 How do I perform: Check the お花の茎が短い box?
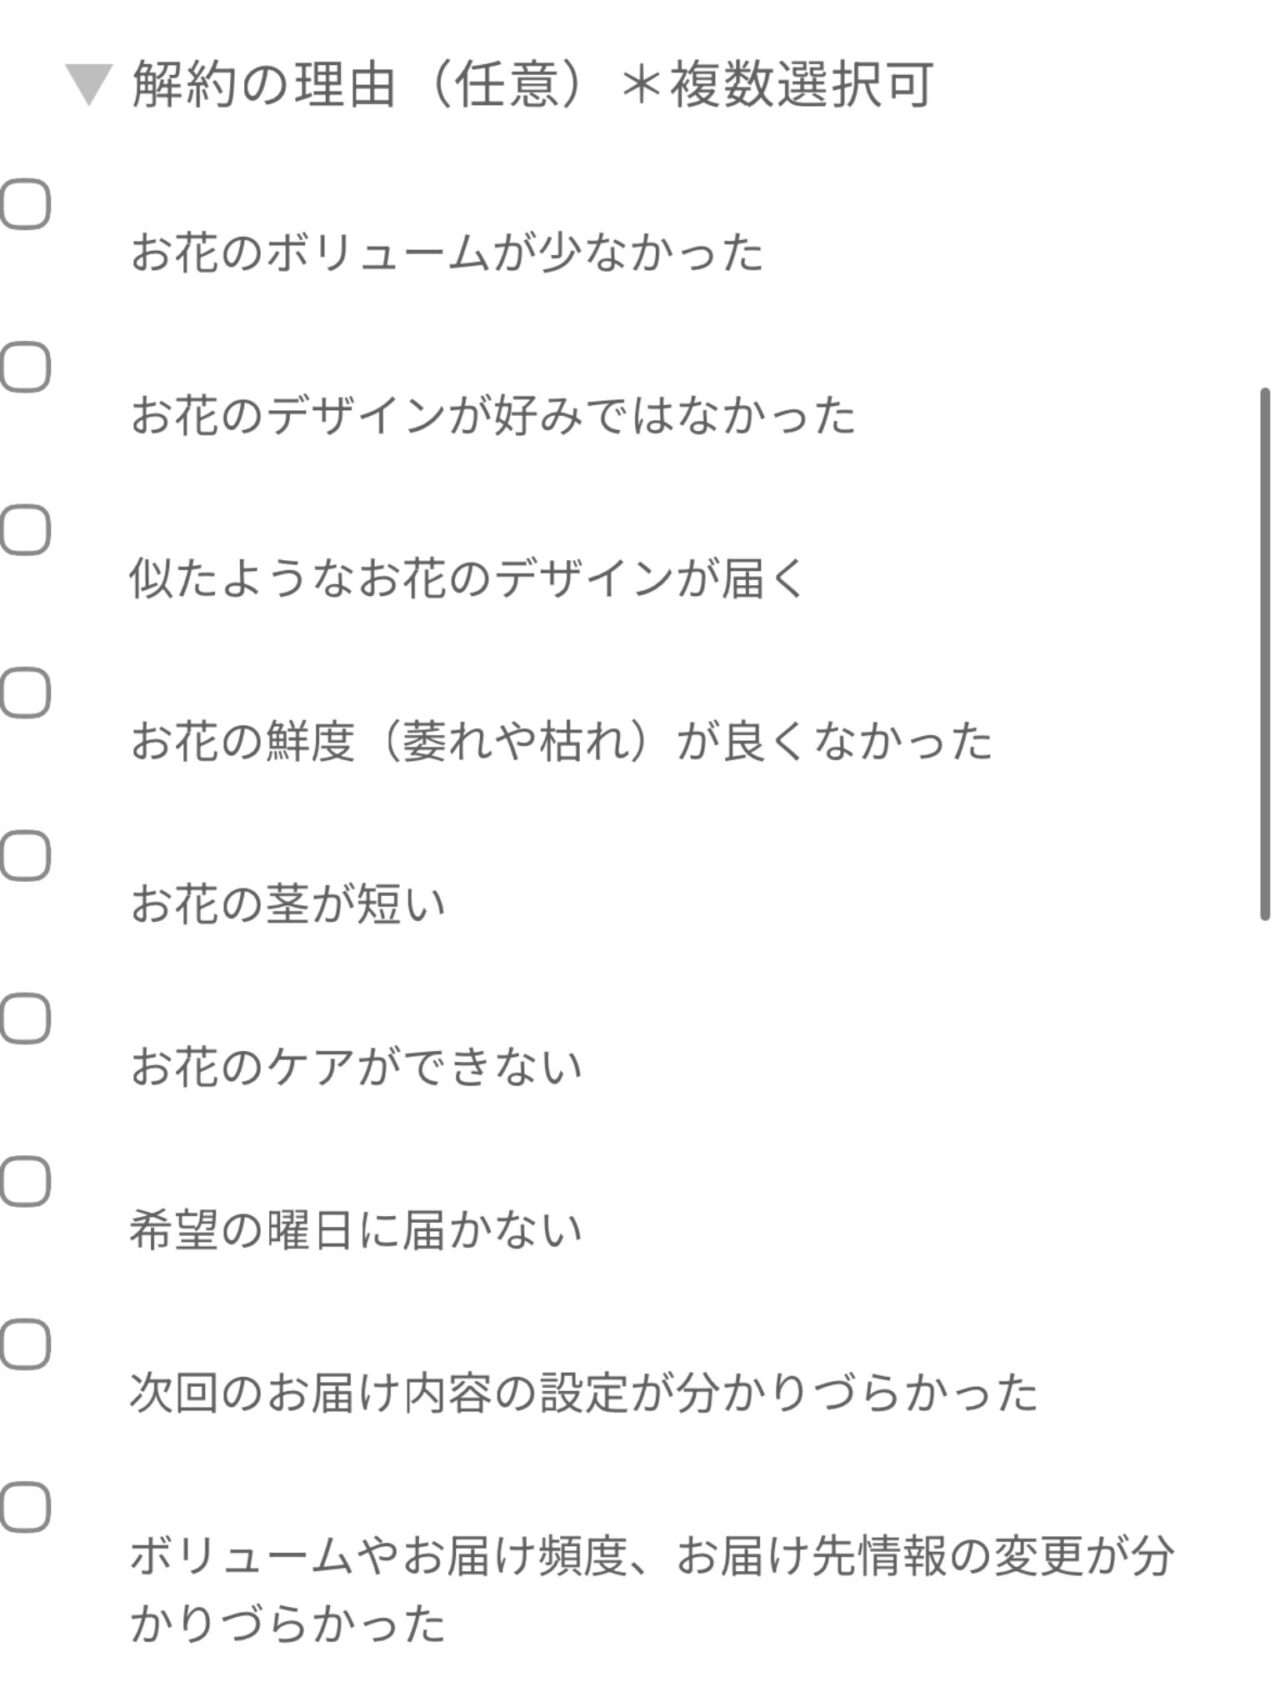[25, 856]
